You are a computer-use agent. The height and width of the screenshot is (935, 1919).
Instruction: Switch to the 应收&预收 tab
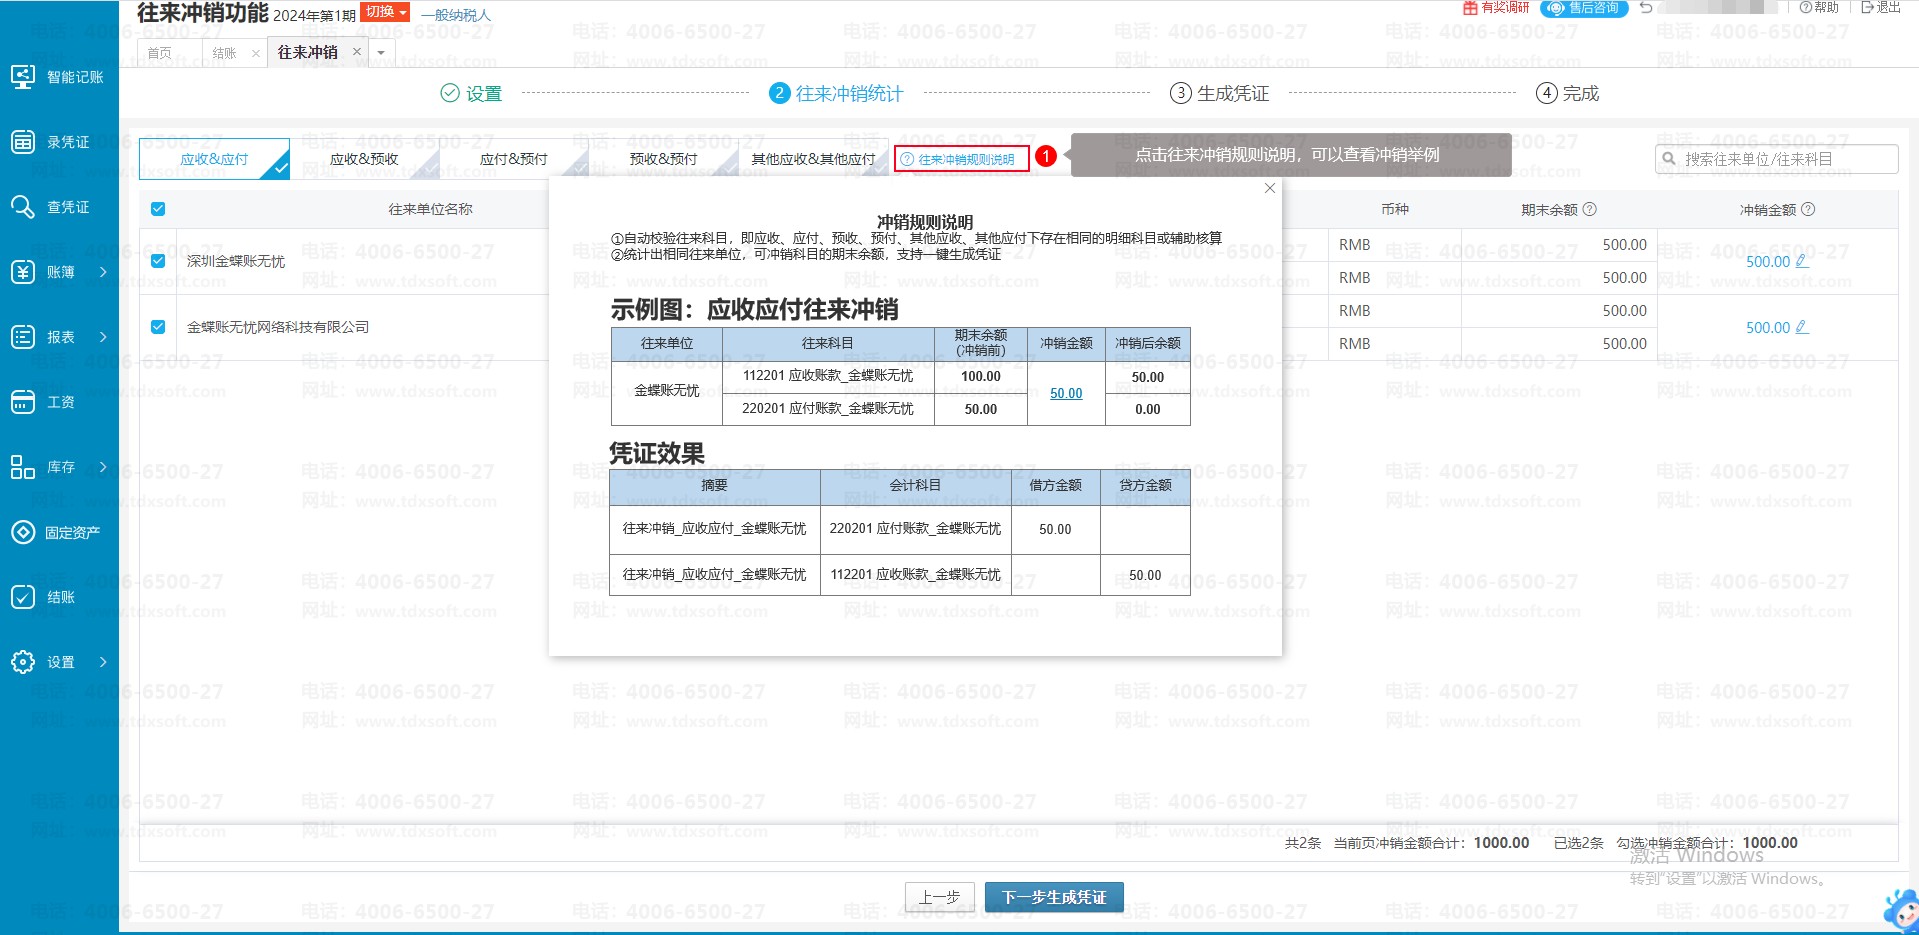(x=364, y=159)
